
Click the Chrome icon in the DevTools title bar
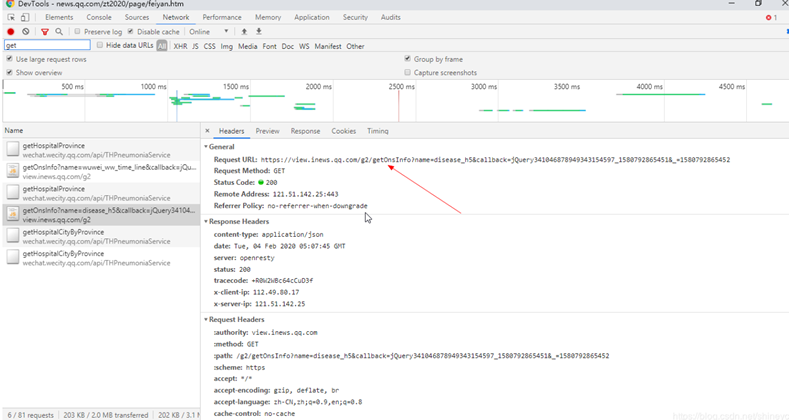pos(10,4)
